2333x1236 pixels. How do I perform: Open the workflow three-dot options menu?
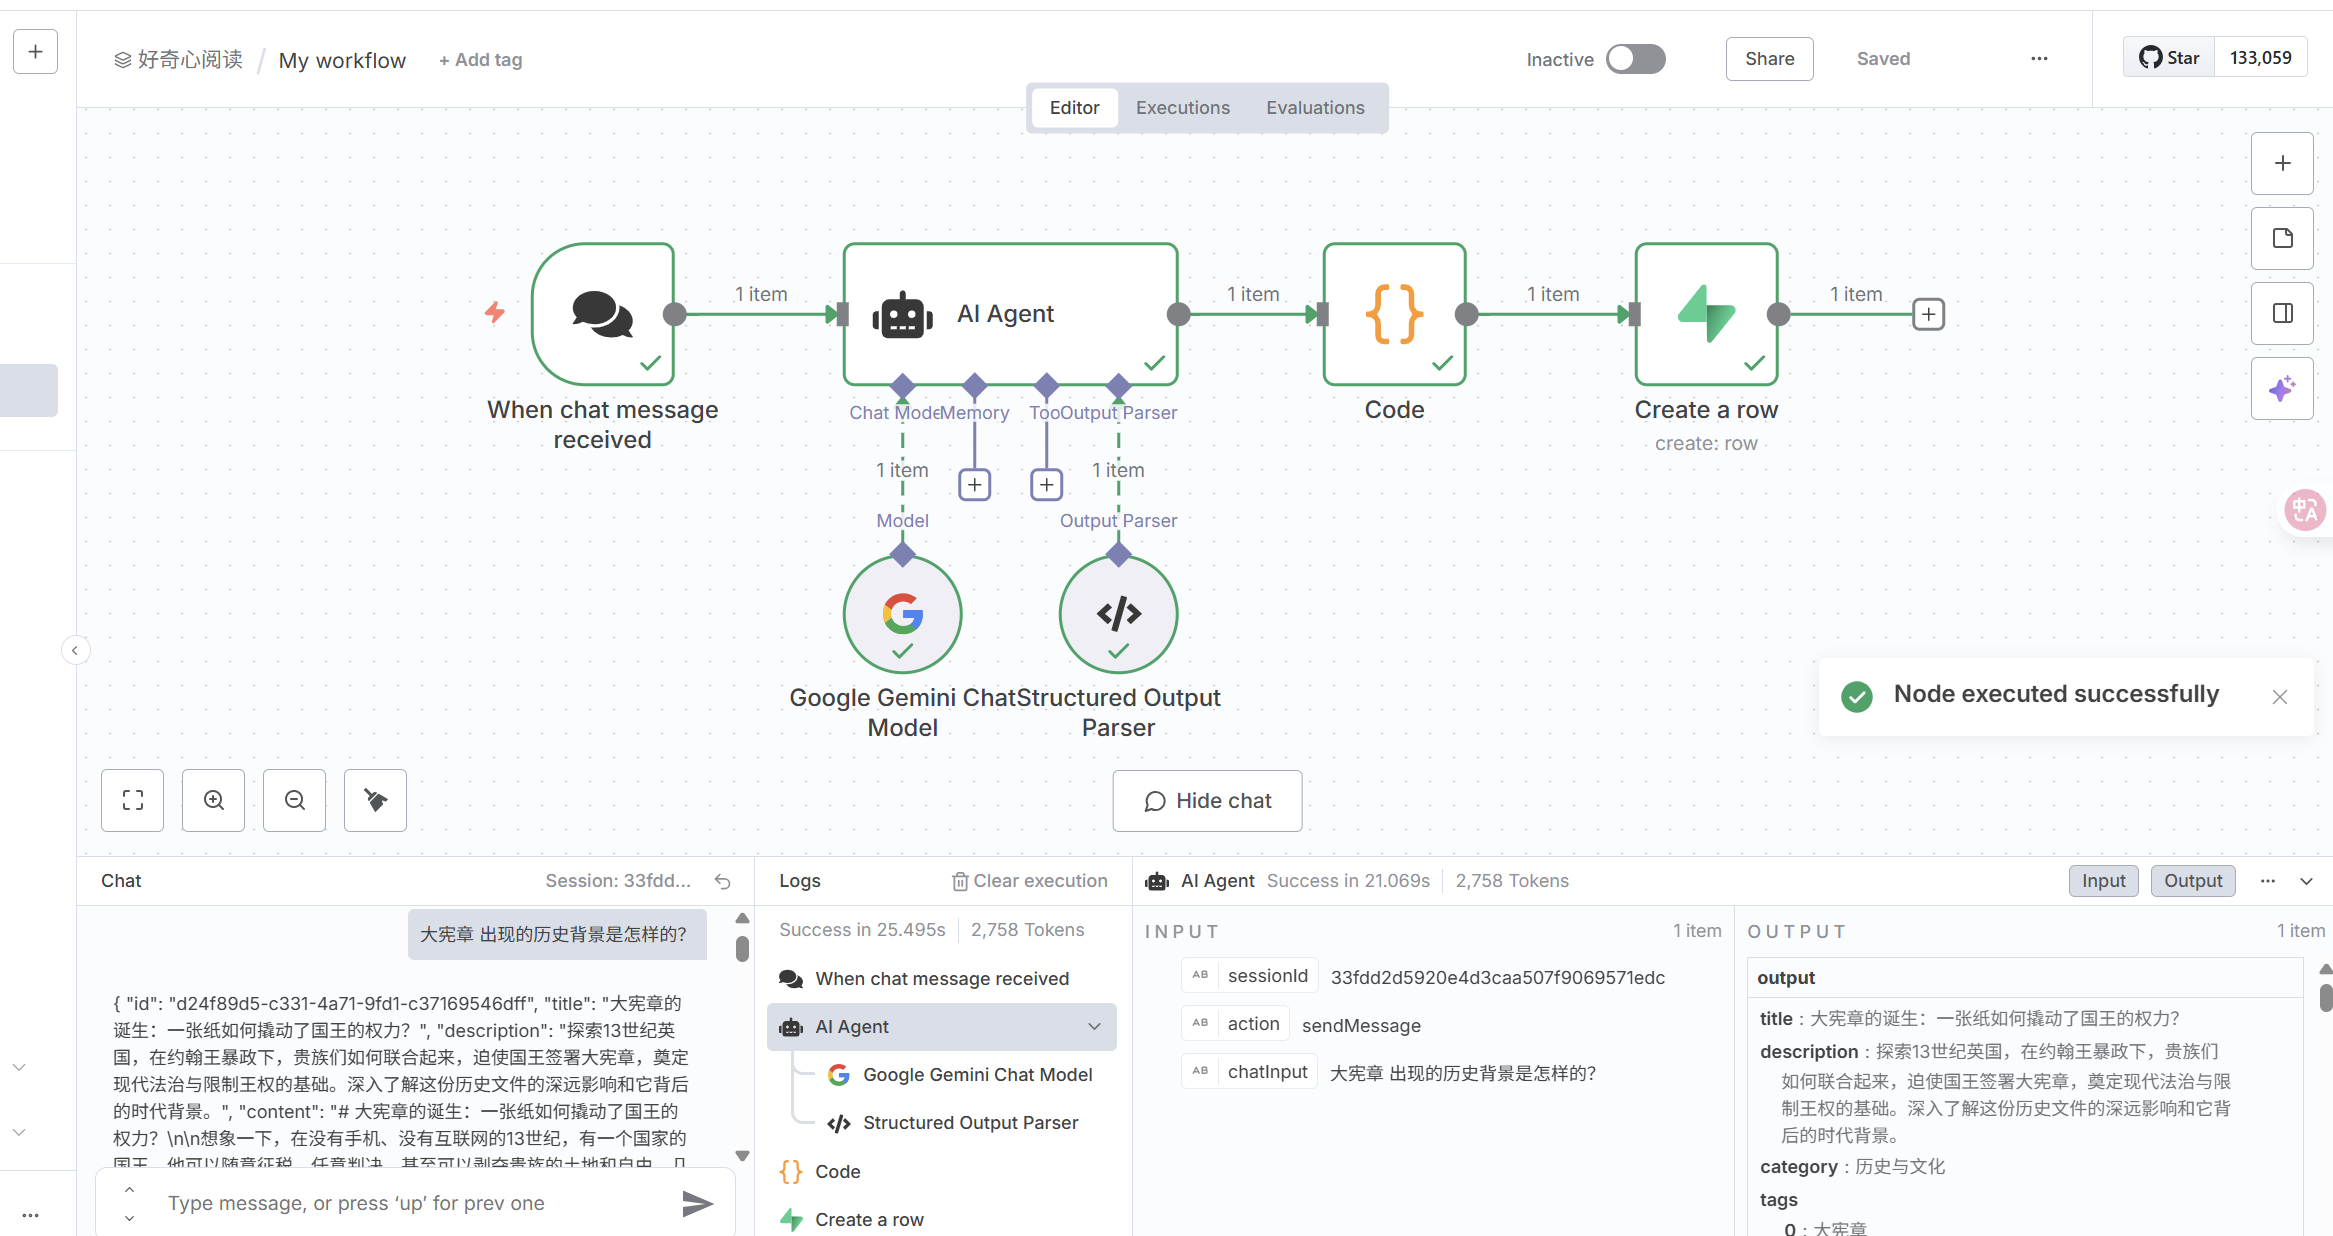coord(2039,59)
